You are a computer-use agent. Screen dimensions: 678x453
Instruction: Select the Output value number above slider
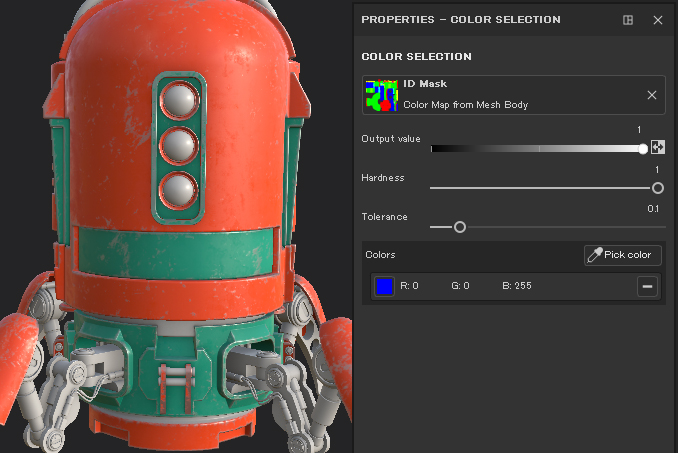click(x=639, y=130)
